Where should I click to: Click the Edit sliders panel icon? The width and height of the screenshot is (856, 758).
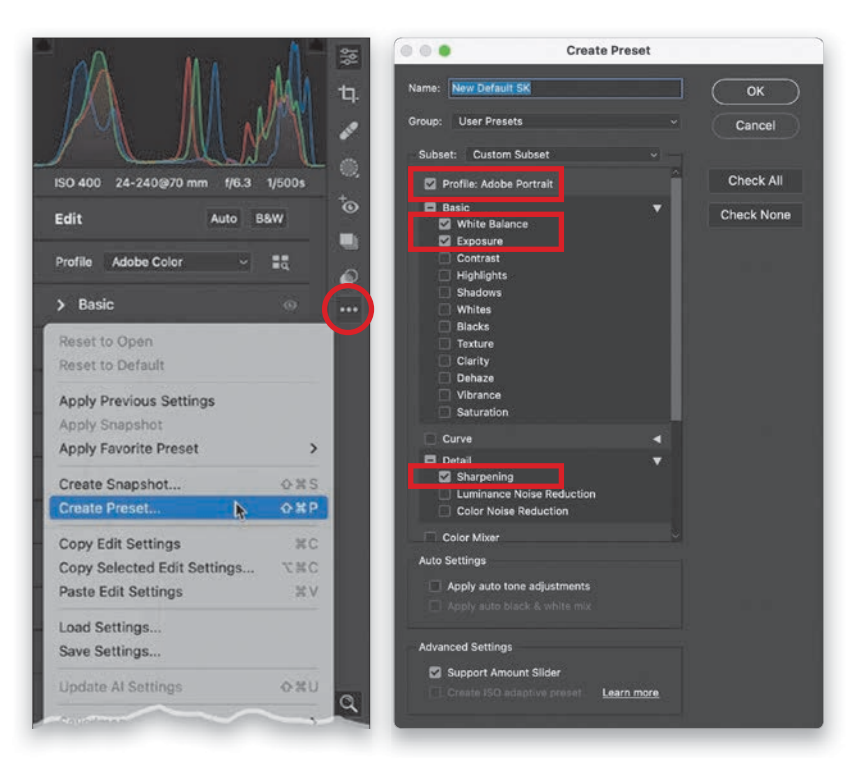pos(348,57)
